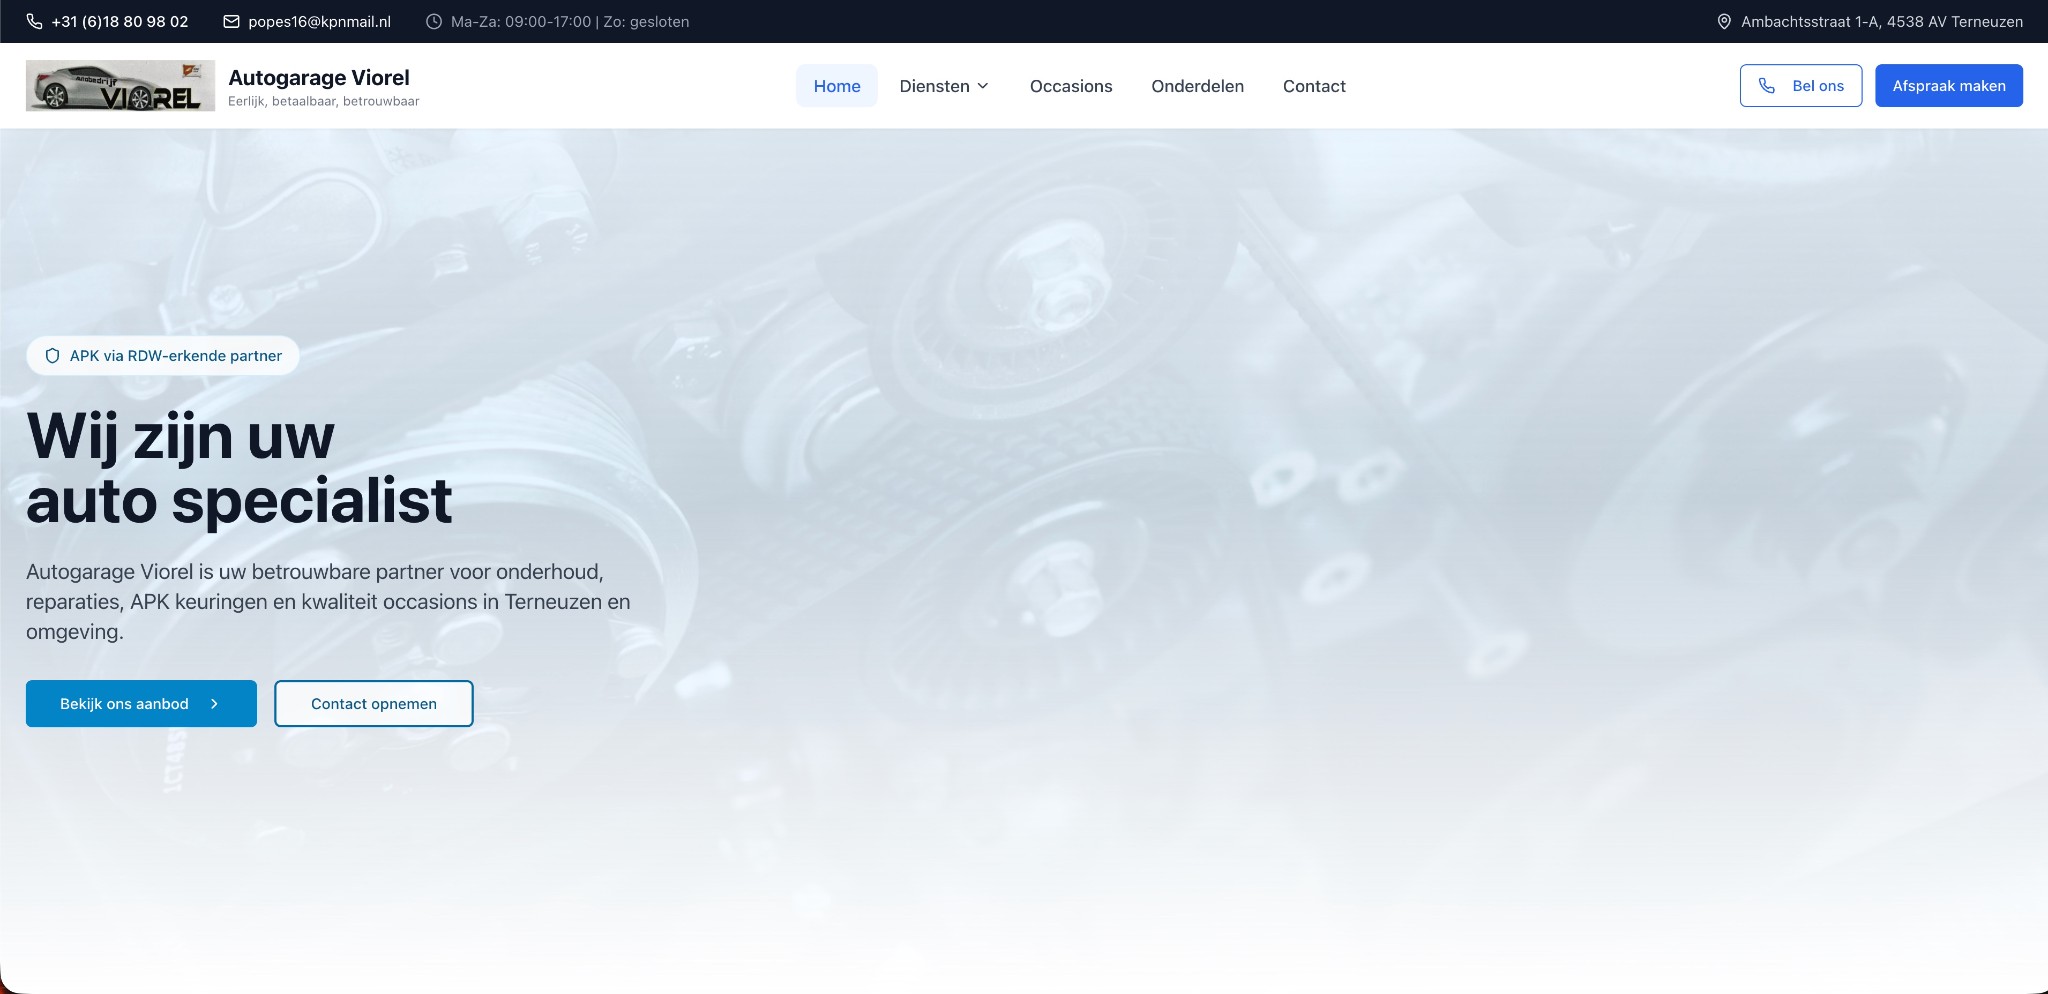
Task: Open the Occasions page
Action: 1070,86
